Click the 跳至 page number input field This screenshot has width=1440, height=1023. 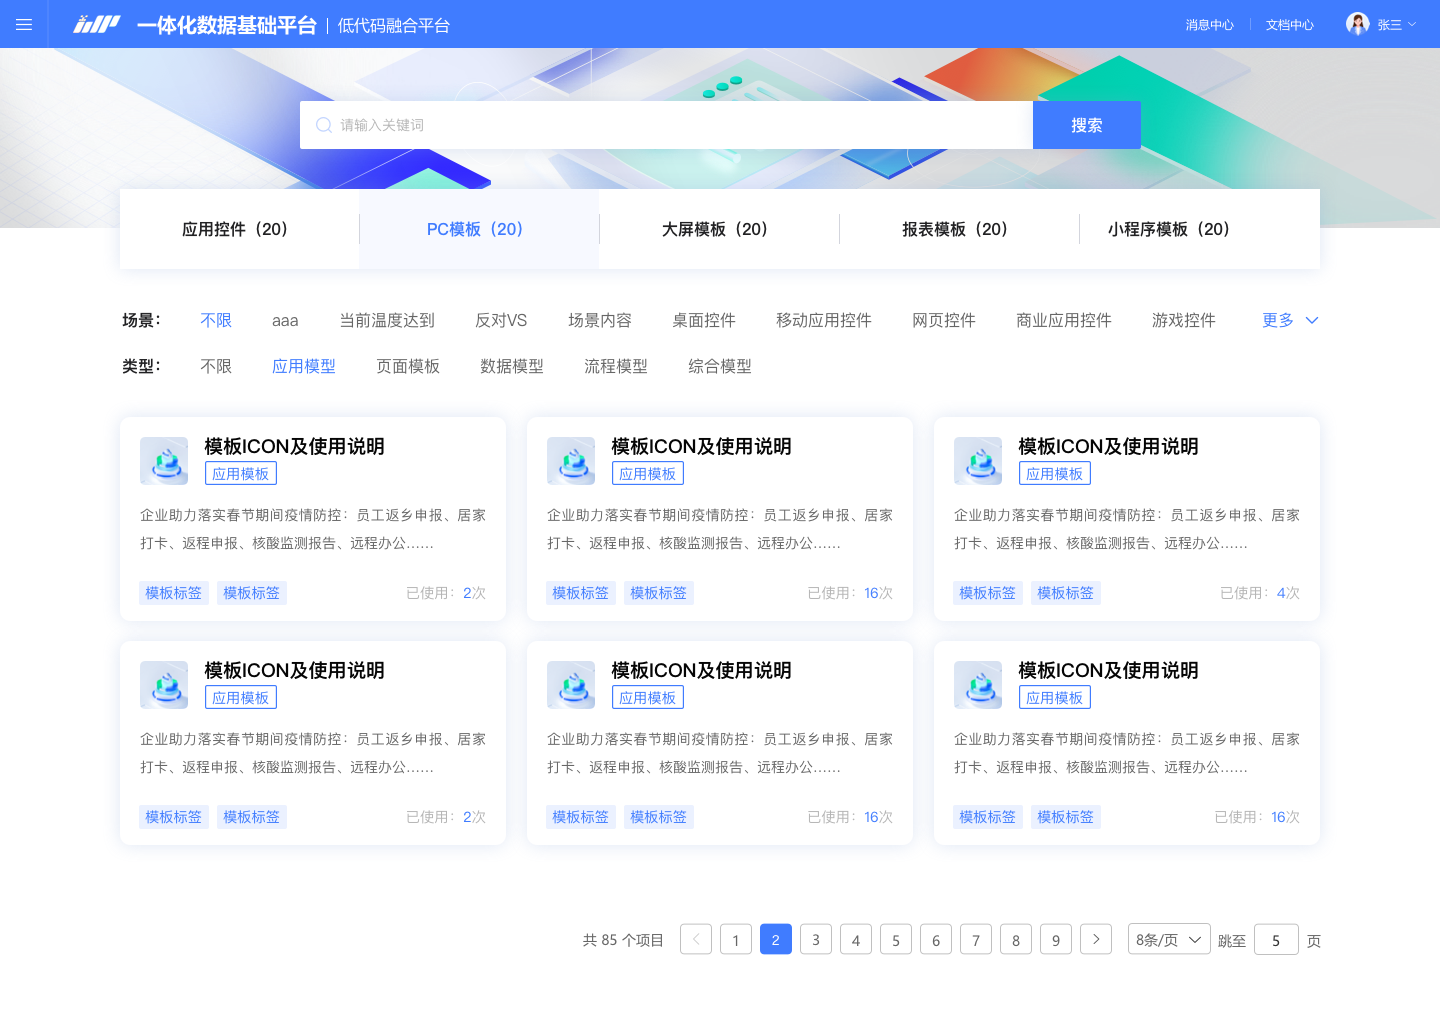(1276, 939)
